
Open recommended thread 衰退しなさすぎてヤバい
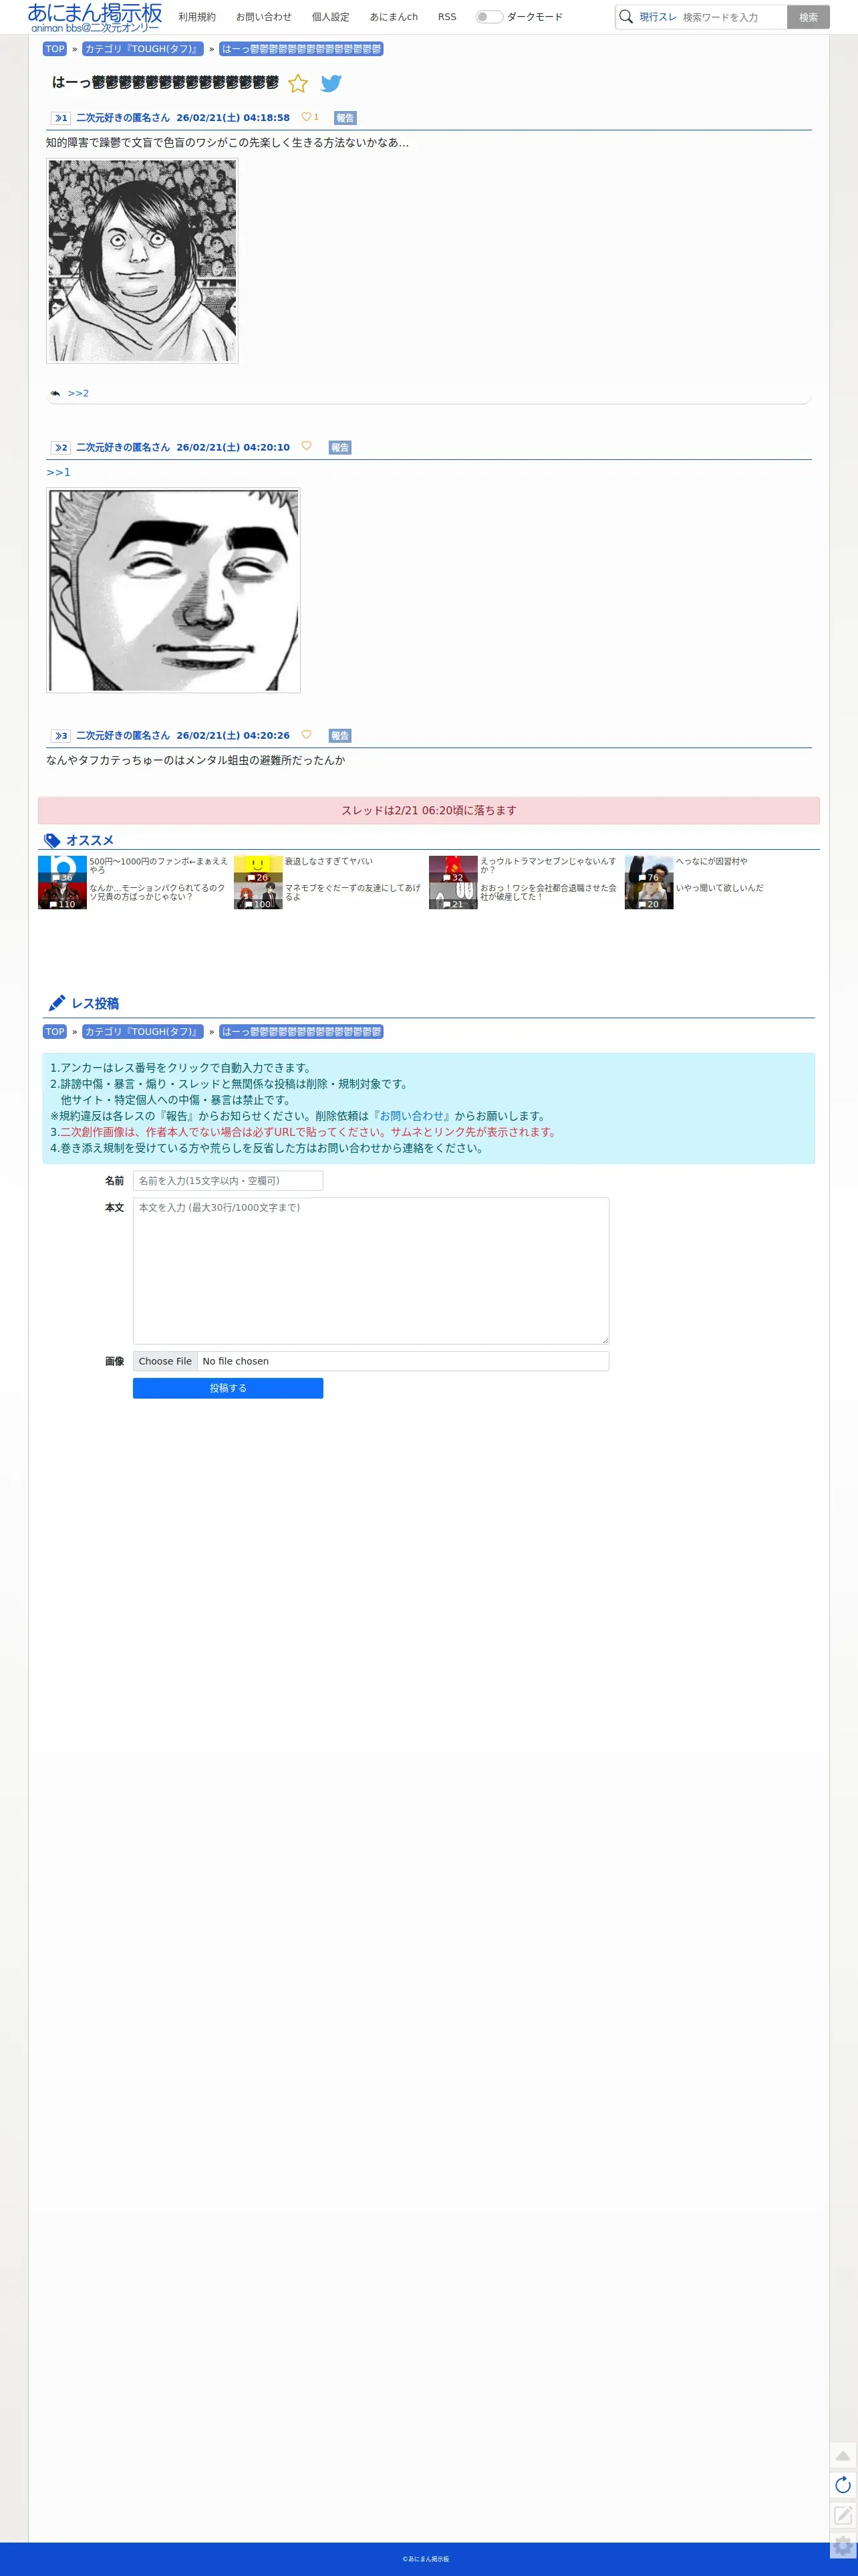pos(328,861)
